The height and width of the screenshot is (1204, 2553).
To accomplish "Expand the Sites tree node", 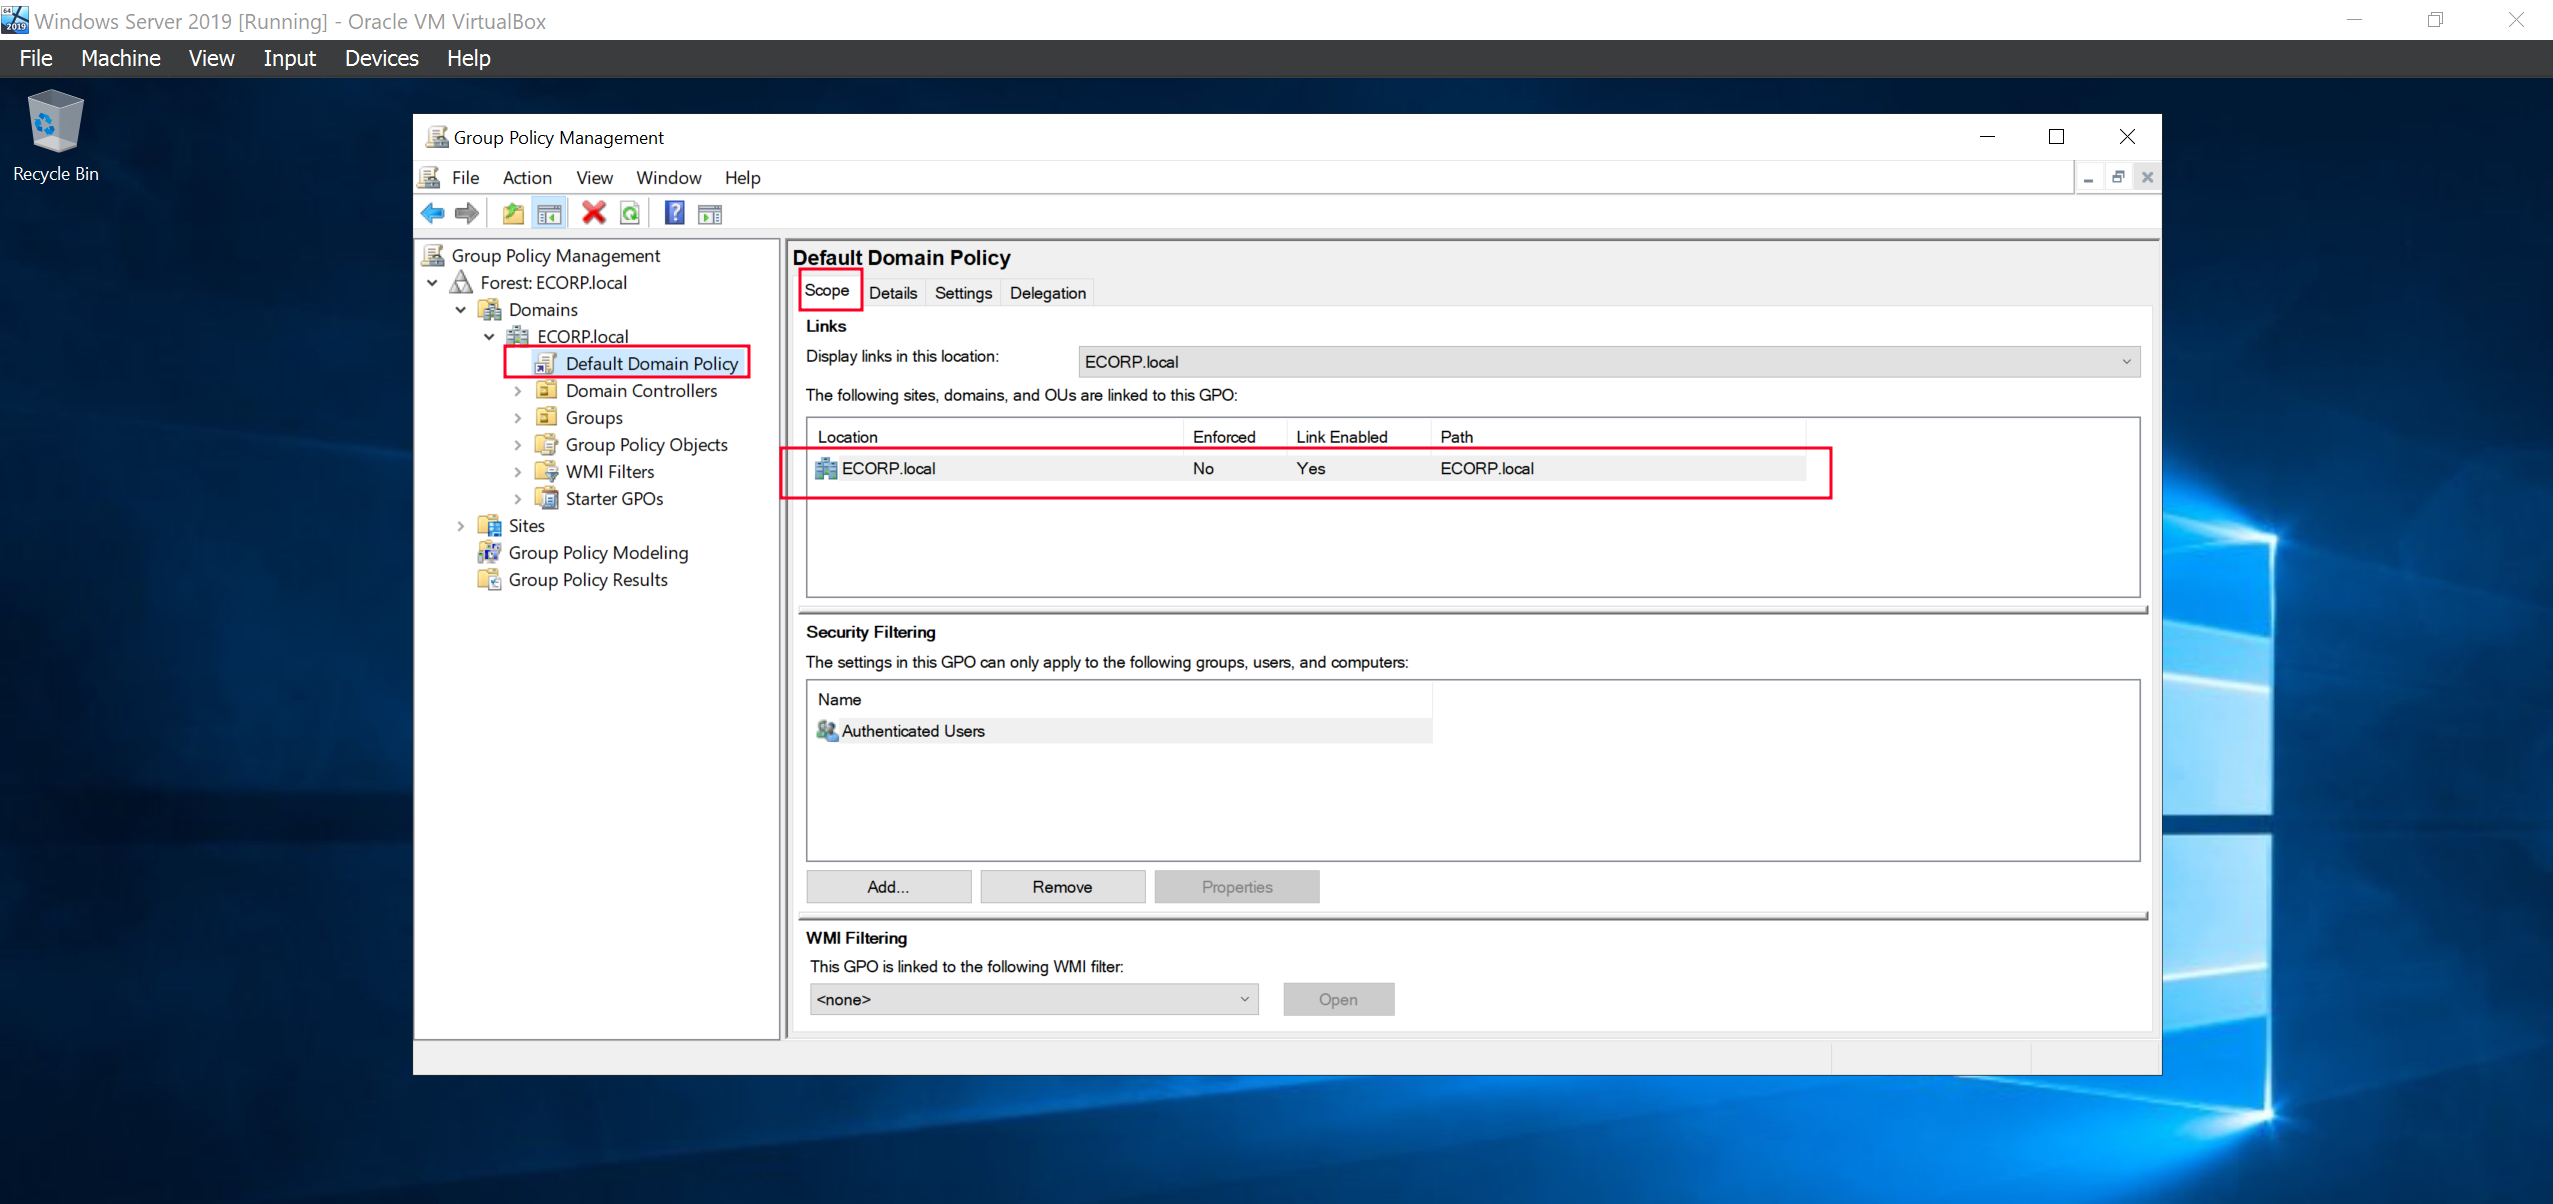I will pyautogui.click(x=461, y=526).
